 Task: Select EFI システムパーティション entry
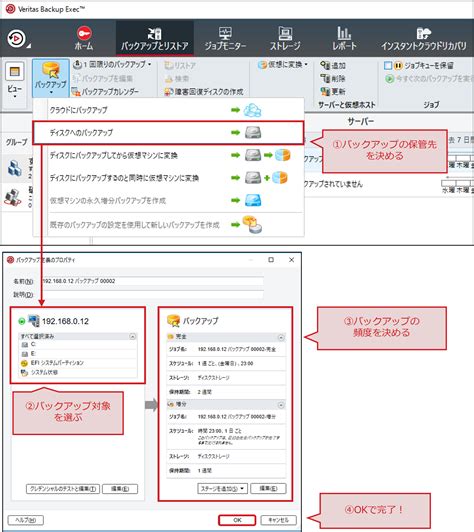point(78,363)
